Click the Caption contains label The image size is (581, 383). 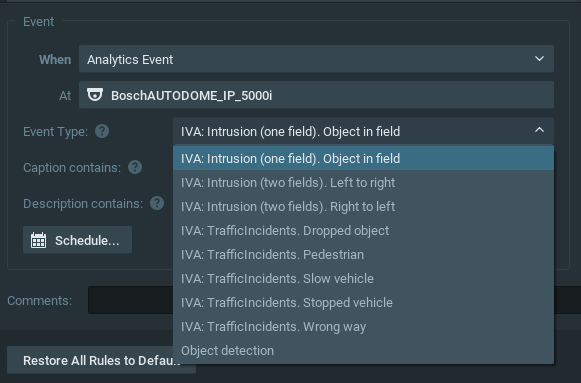click(72, 167)
